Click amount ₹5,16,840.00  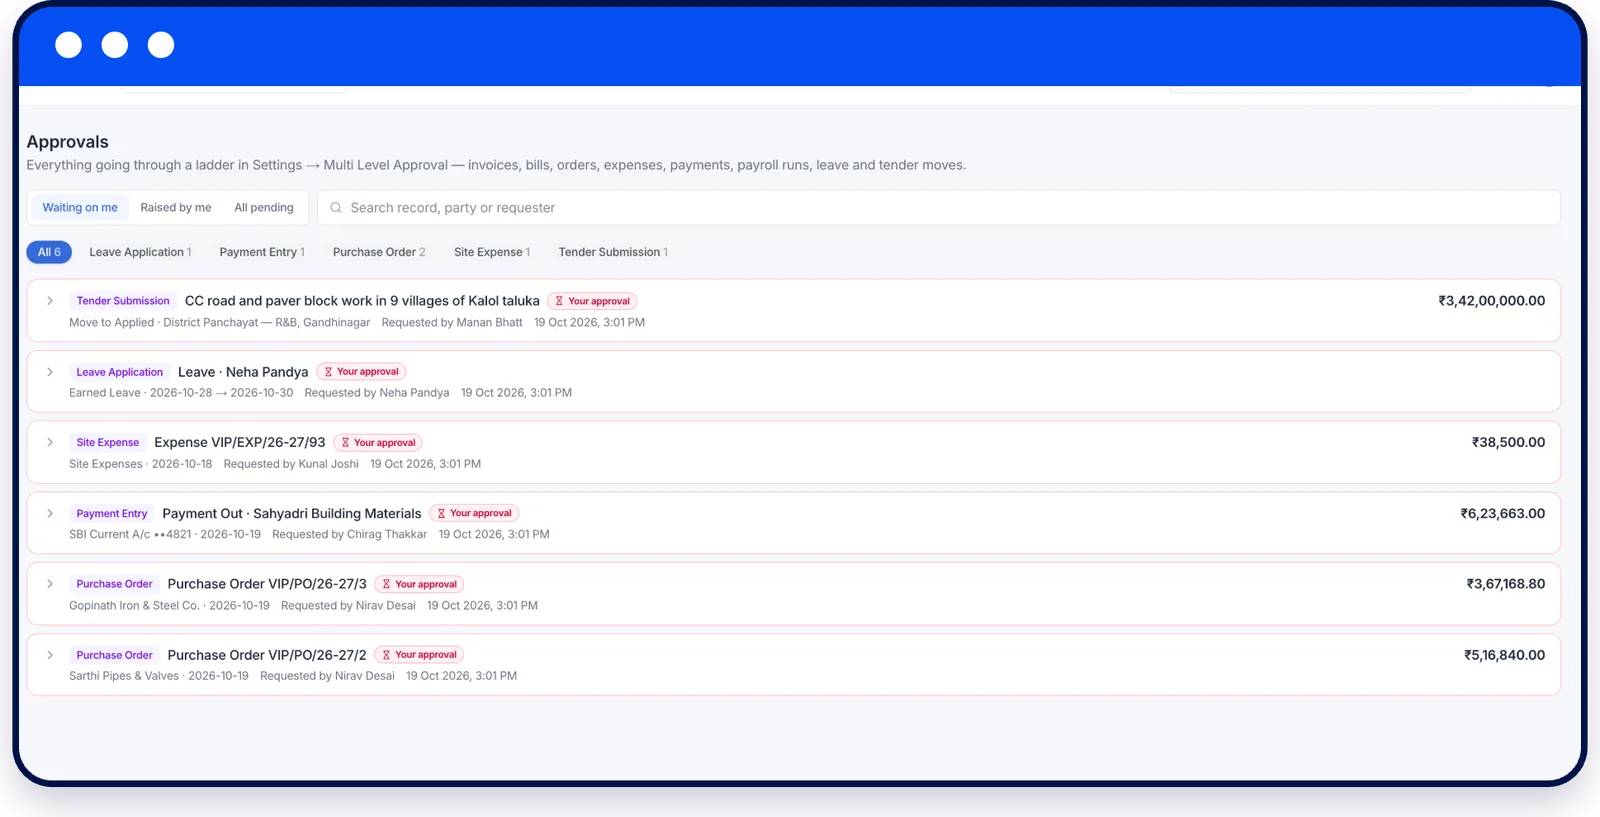tap(1504, 655)
